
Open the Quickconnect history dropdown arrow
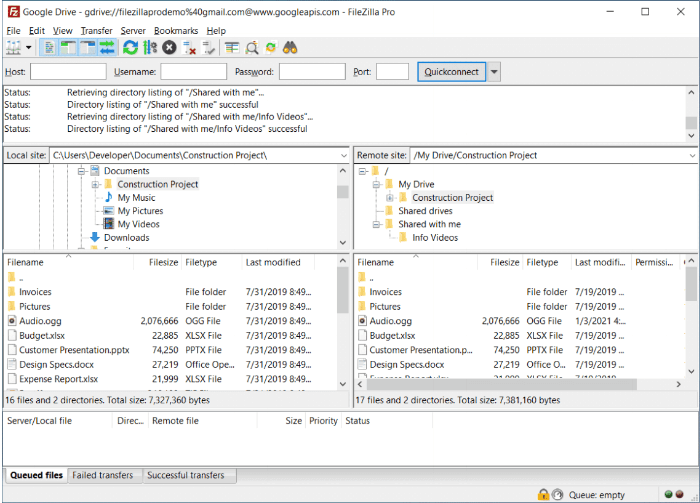coord(494,72)
